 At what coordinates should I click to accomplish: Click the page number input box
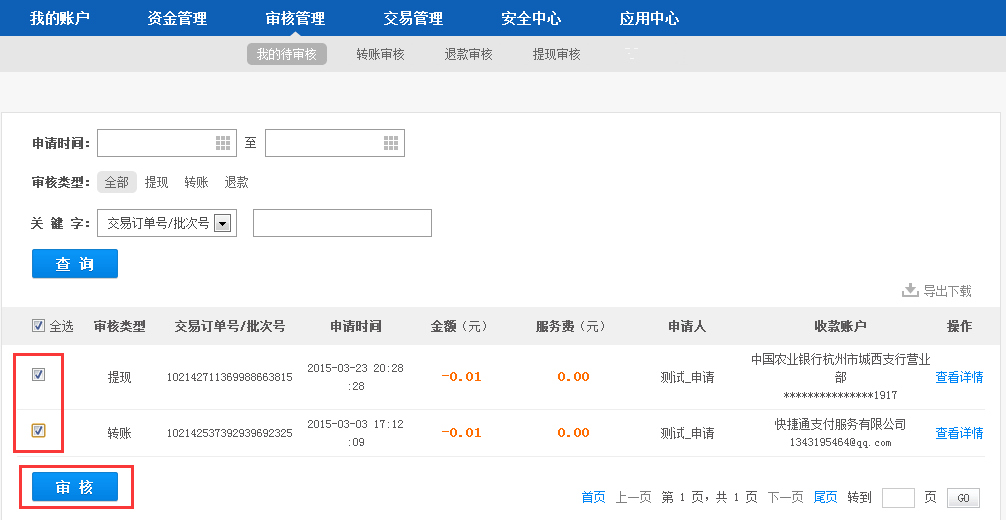click(x=898, y=498)
